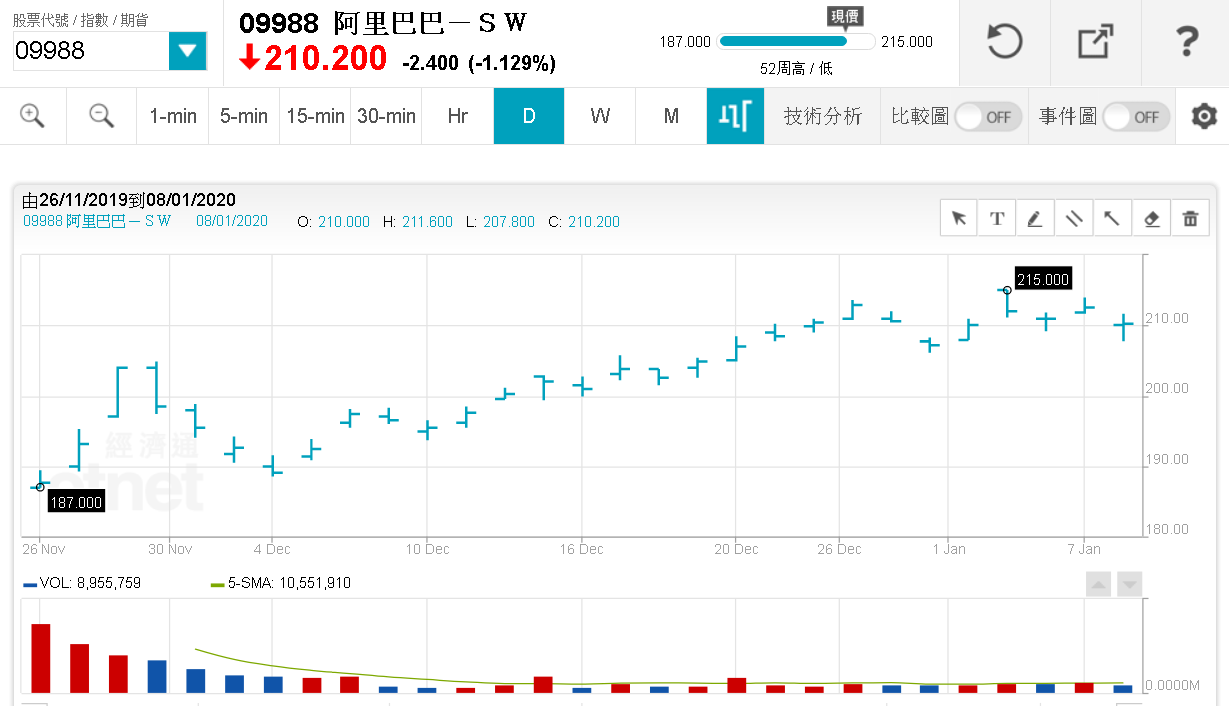1229x706 pixels.
Task: Zoom out of the chart
Action: pyautogui.click(x=101, y=116)
